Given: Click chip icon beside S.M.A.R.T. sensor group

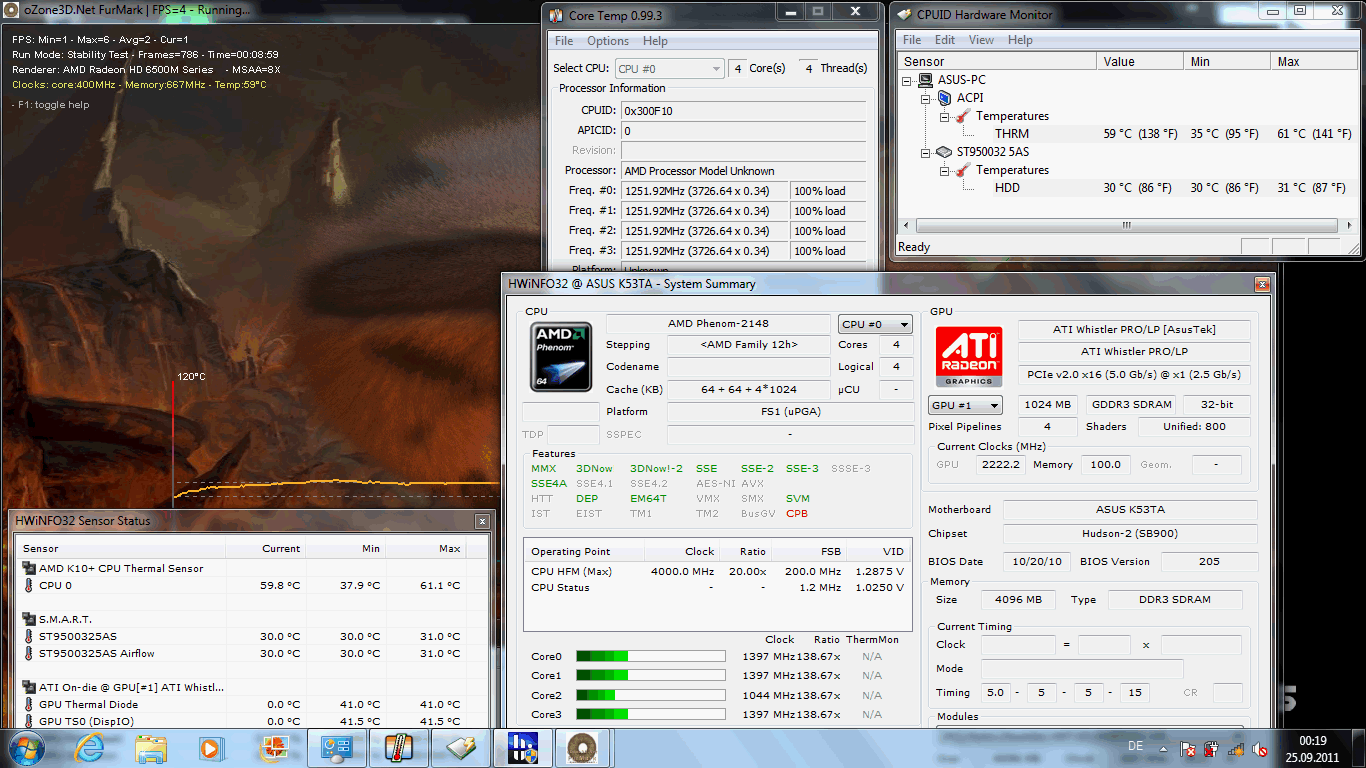Looking at the screenshot, I should click(29, 619).
